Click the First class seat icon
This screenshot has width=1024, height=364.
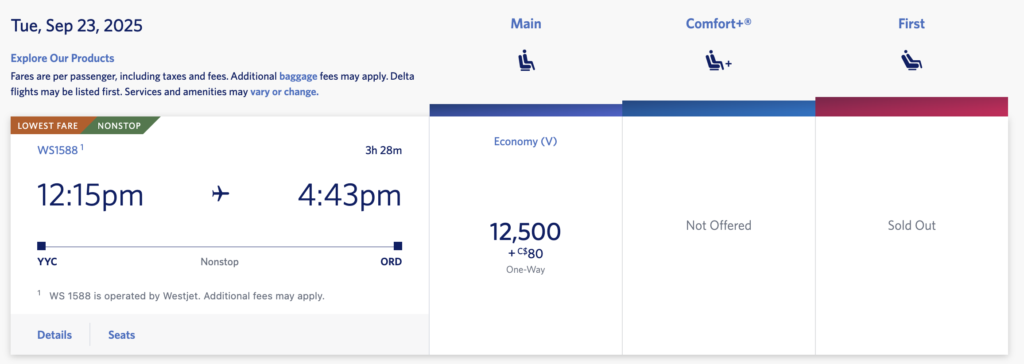coord(911,61)
